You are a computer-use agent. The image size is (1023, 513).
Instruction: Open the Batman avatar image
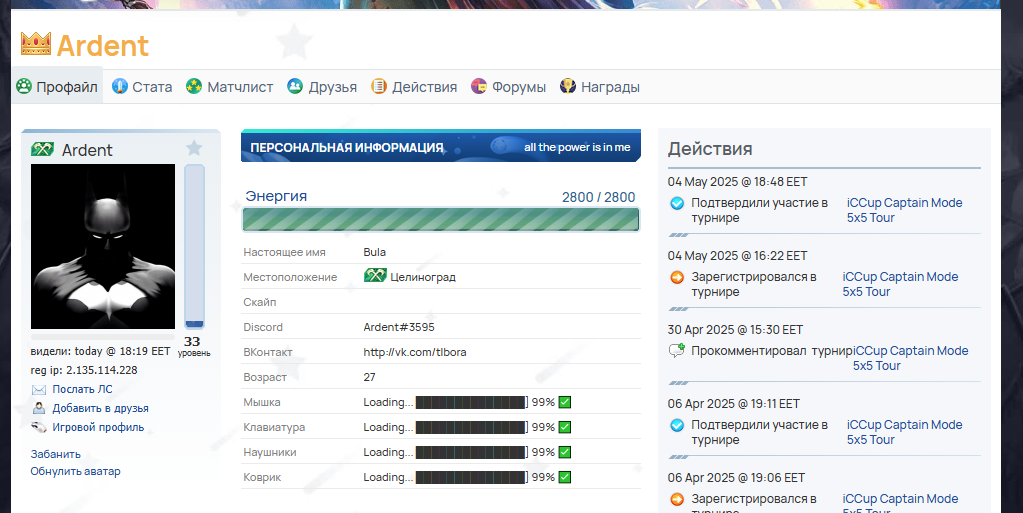point(103,246)
